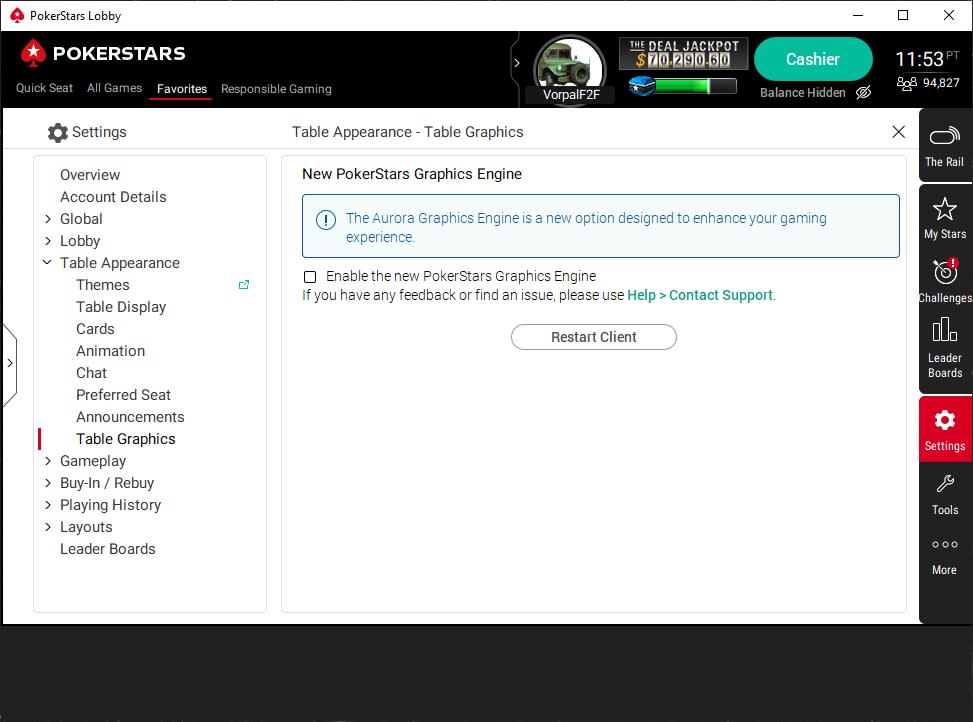This screenshot has height=722, width=973.
Task: Click the PokerStars logo
Action: pos(103,53)
